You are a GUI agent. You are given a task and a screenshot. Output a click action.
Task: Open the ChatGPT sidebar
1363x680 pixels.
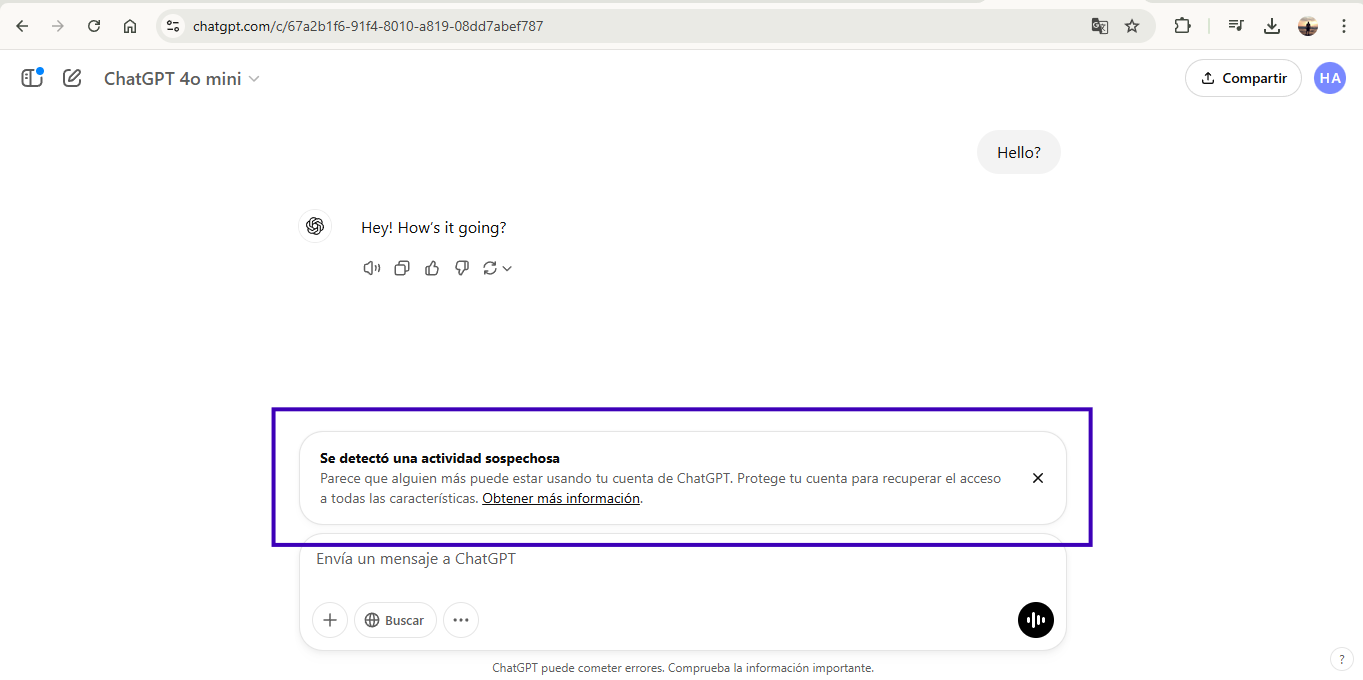[32, 78]
